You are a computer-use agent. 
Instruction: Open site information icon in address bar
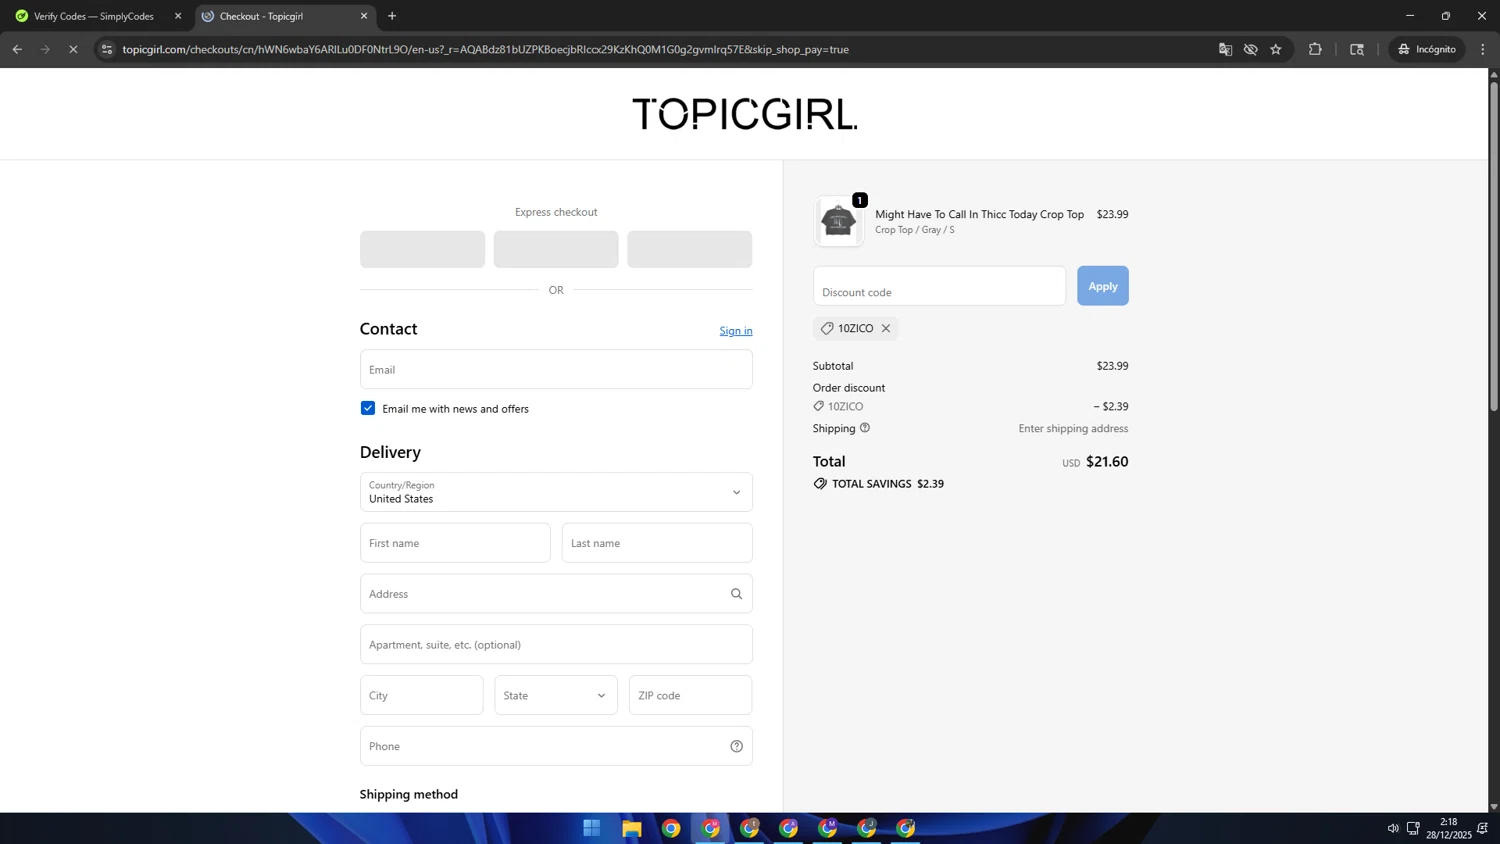click(107, 49)
